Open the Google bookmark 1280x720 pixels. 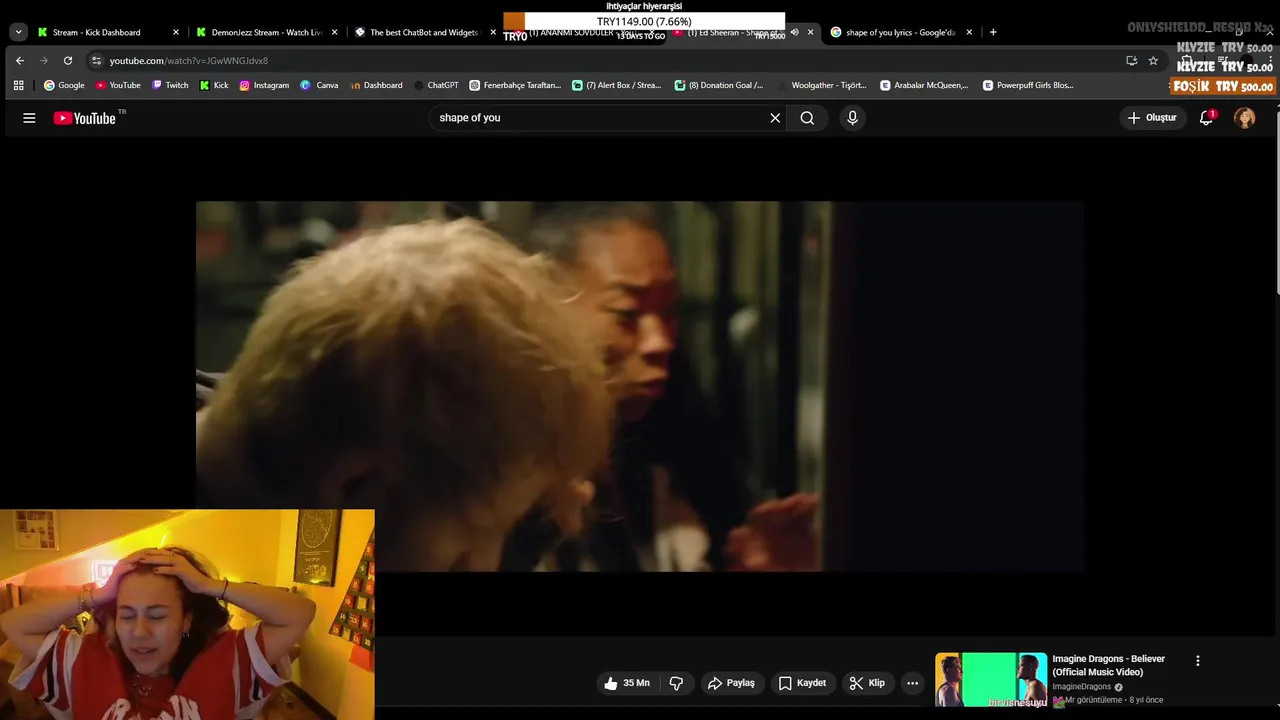pos(64,85)
